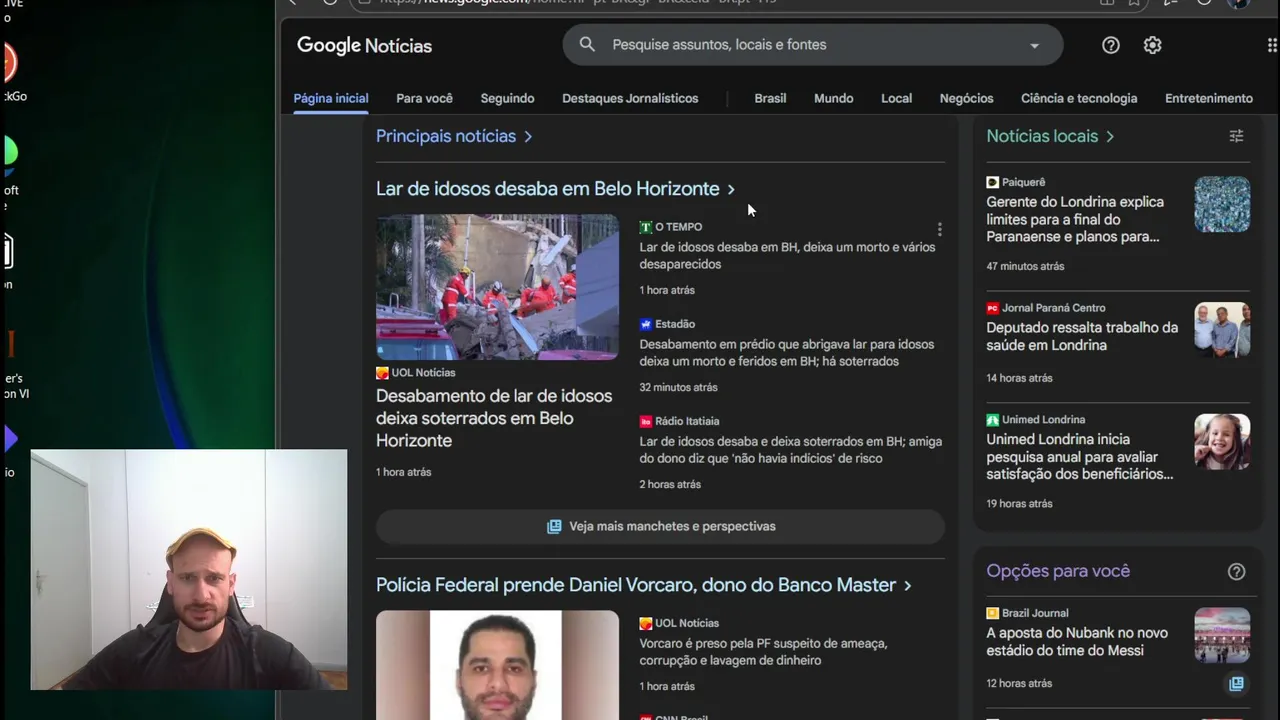Open 'Deputado ressalta trabalho da saúde' article
This screenshot has width=1280, height=720.
pyautogui.click(x=1082, y=336)
